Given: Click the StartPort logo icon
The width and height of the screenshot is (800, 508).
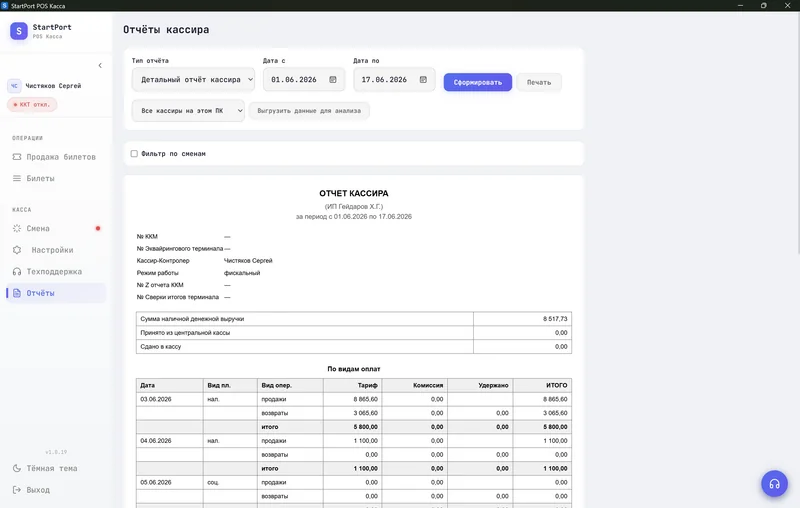Looking at the screenshot, I should (x=19, y=31).
